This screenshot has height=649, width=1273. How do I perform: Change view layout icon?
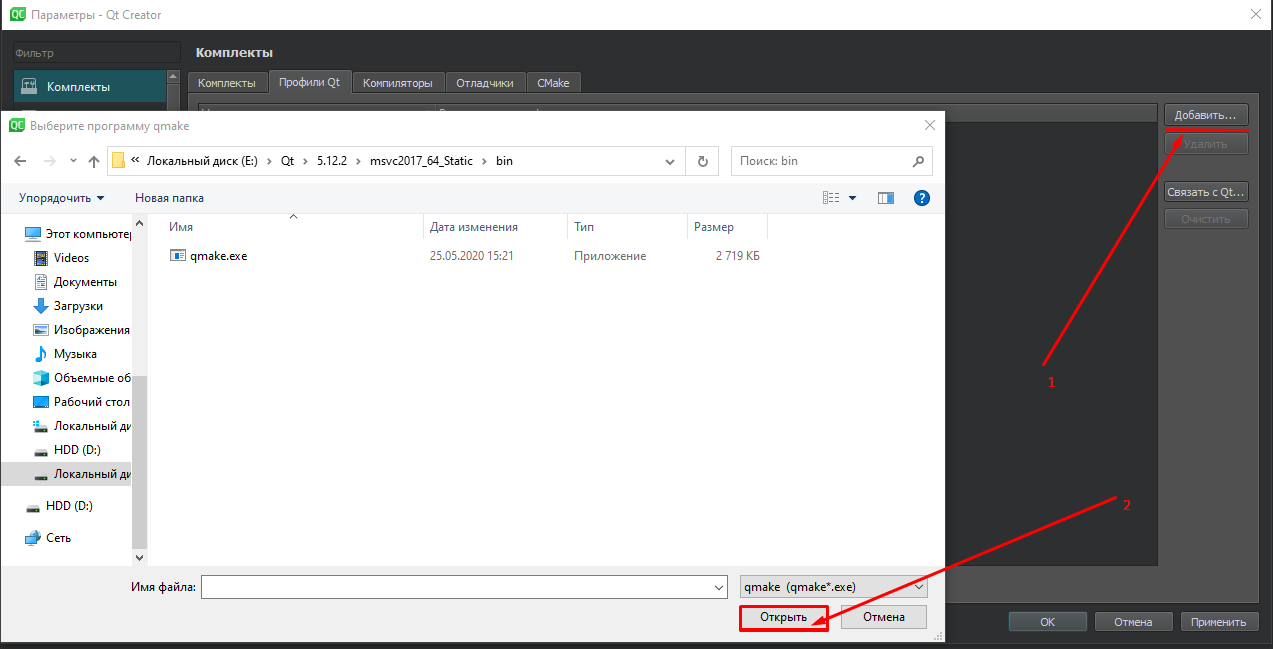[831, 198]
